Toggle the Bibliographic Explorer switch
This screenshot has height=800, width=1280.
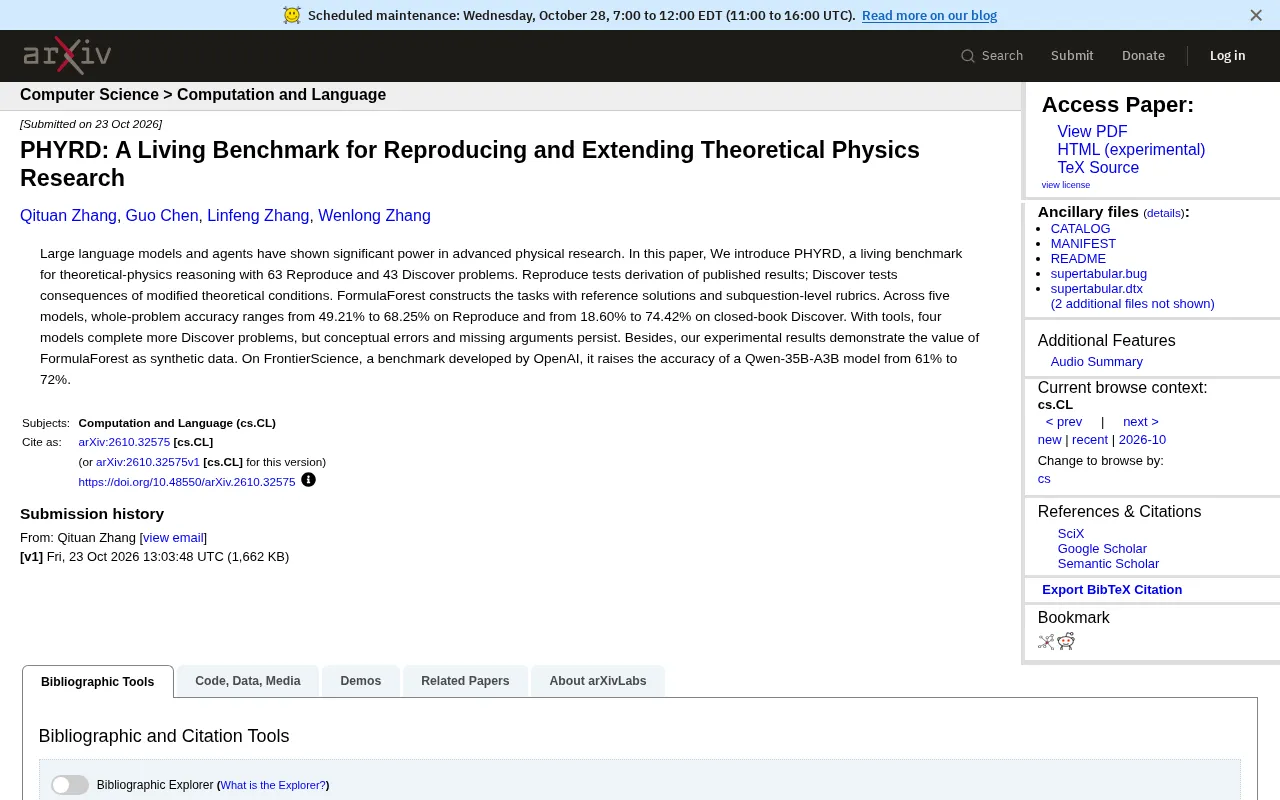(70, 785)
